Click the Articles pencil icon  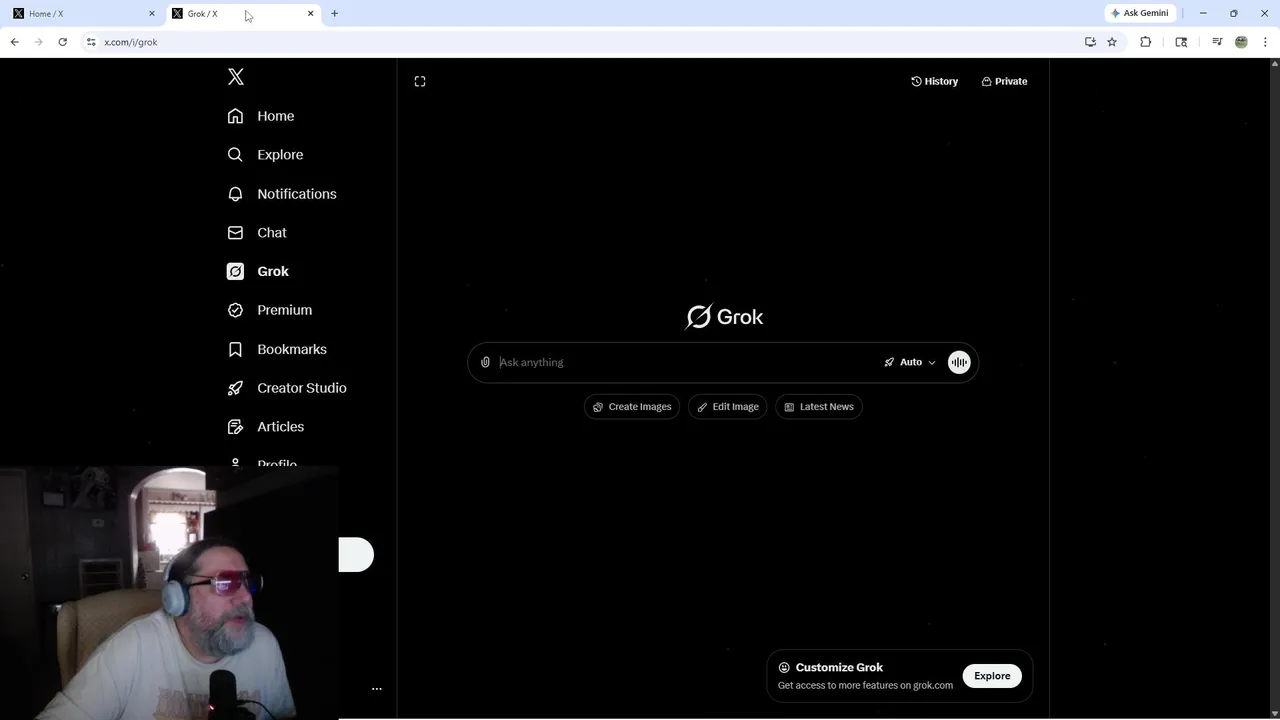(x=235, y=427)
